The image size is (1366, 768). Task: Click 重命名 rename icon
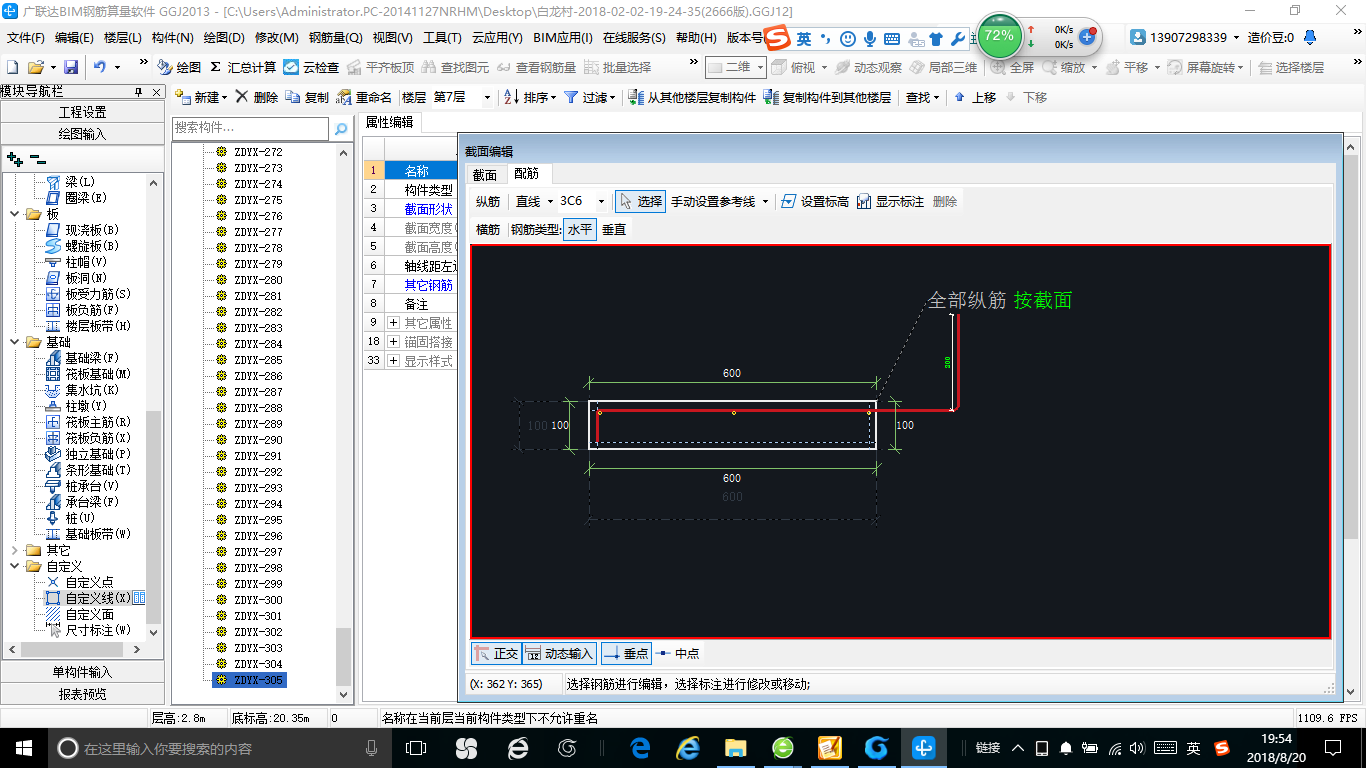tap(345, 97)
